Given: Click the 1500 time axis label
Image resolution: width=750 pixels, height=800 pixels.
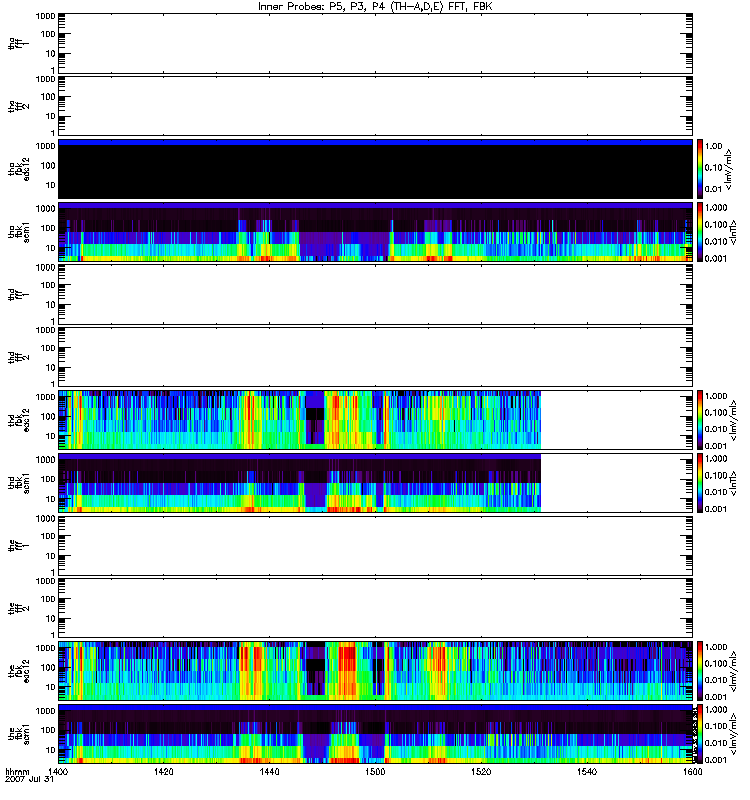Looking at the screenshot, I should click(375, 771).
